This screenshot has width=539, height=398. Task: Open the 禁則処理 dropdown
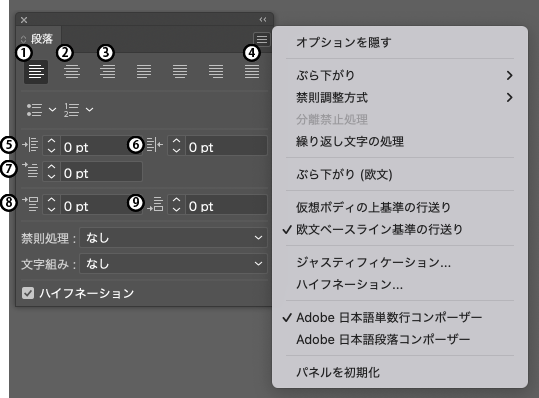pyautogui.click(x=174, y=237)
